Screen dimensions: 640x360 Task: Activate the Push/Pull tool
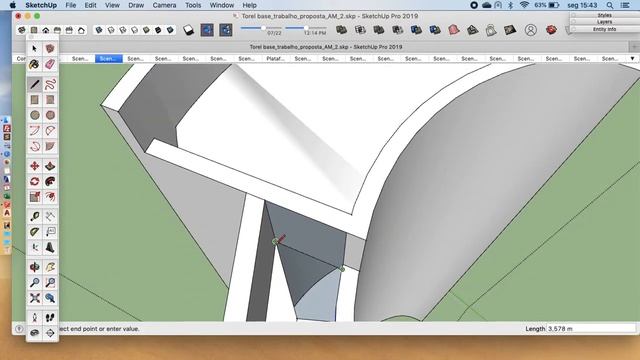[50, 166]
